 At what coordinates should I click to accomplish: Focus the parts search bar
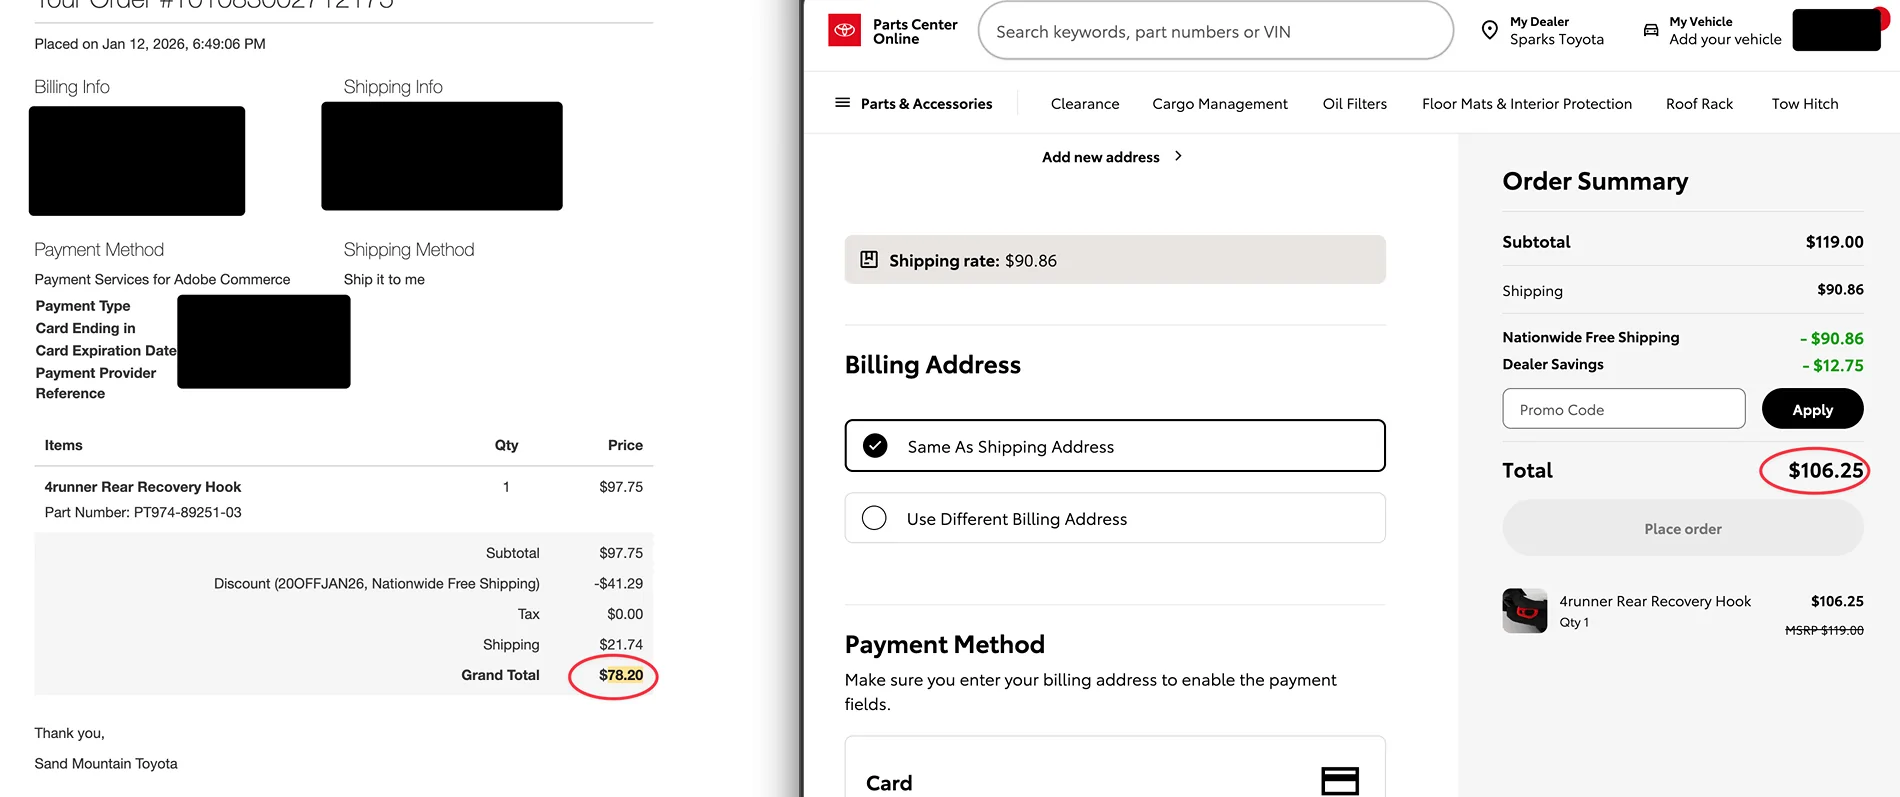(x=1214, y=32)
